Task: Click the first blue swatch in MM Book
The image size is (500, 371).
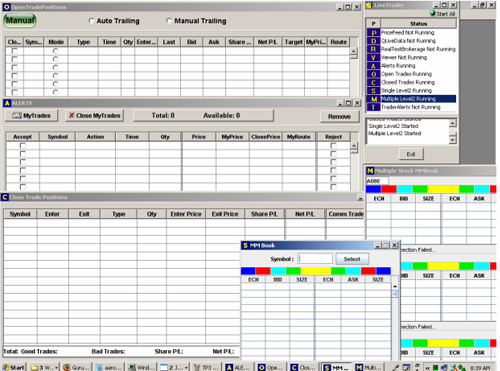Action: [x=248, y=271]
